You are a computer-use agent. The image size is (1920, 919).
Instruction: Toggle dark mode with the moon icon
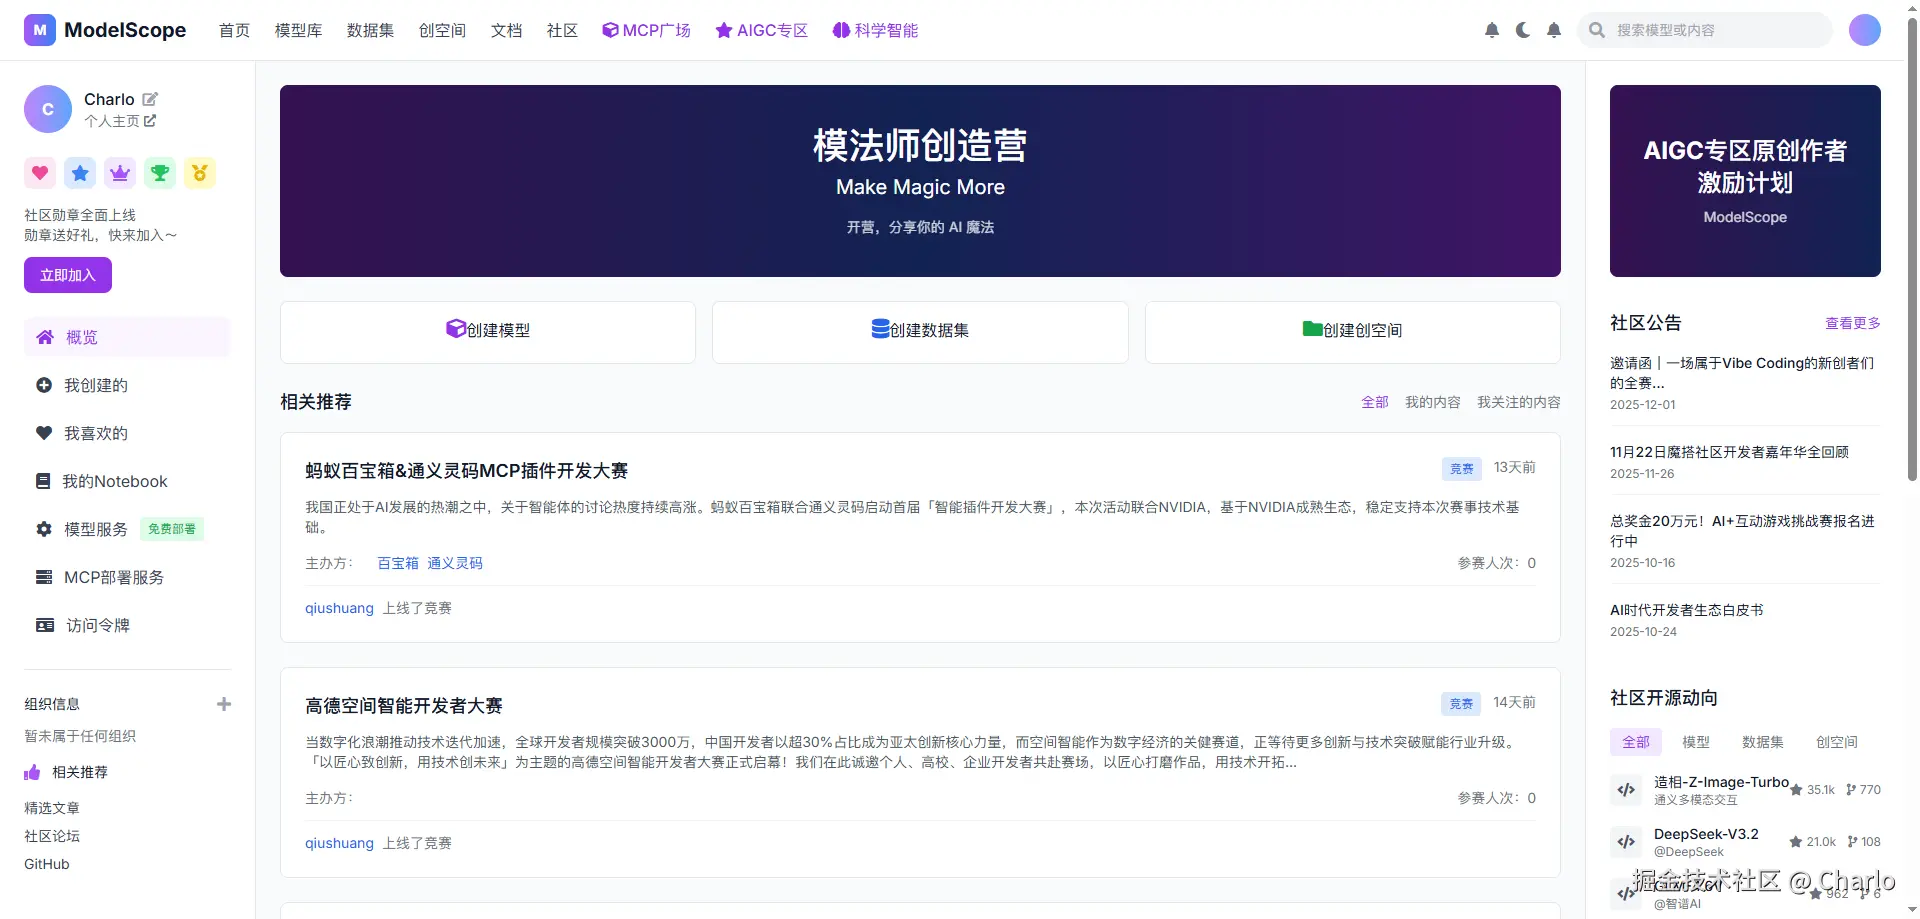1523,30
